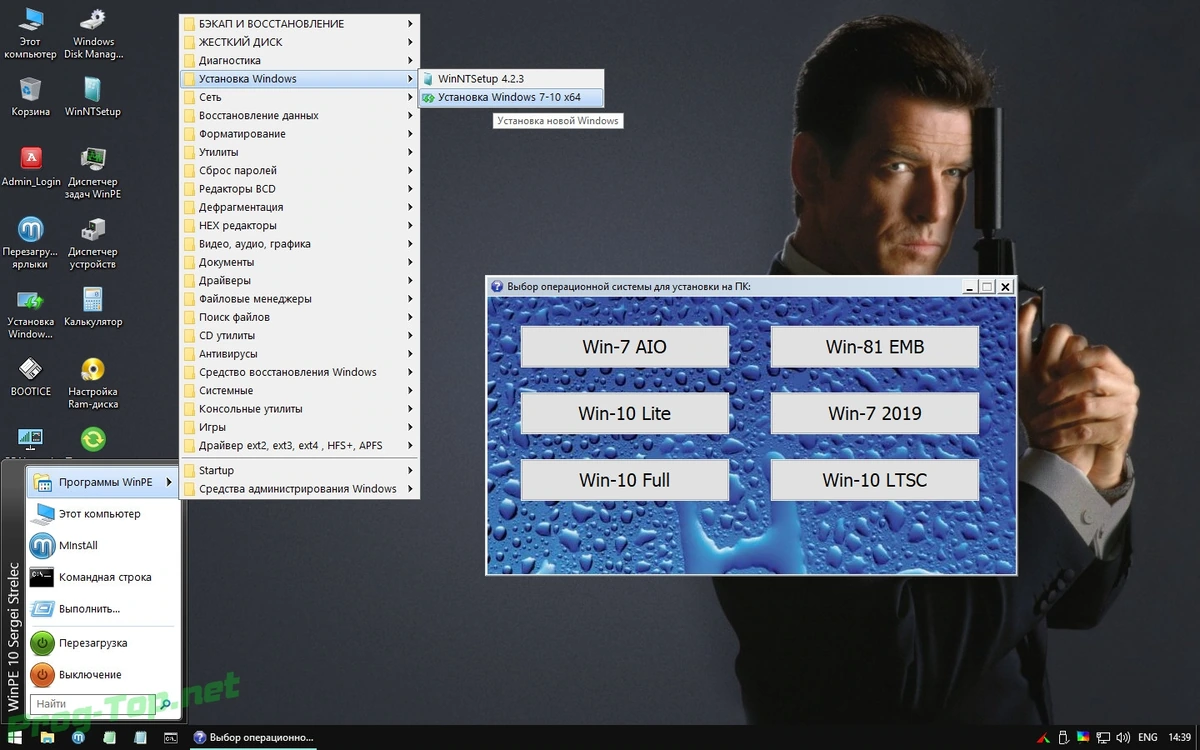The image size is (1200, 750).
Task: Open Диспетчер устройств desktop icon
Action: pyautogui.click(x=93, y=243)
